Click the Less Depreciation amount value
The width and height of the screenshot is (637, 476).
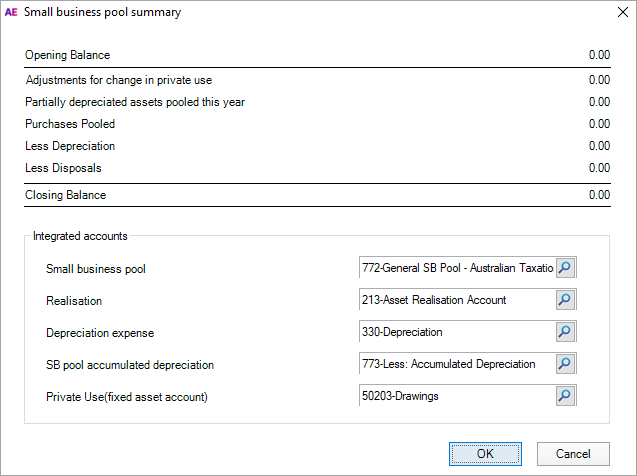click(599, 146)
